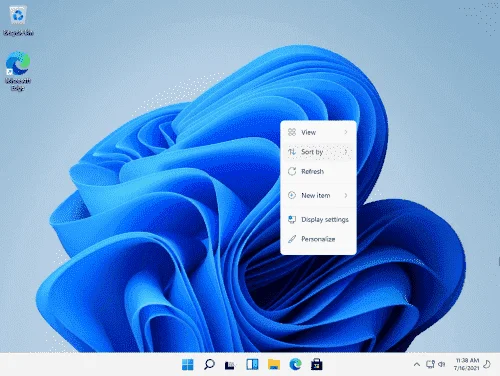Click the volume speaker icon
Screen dimensions: 500x376
(x=442, y=364)
